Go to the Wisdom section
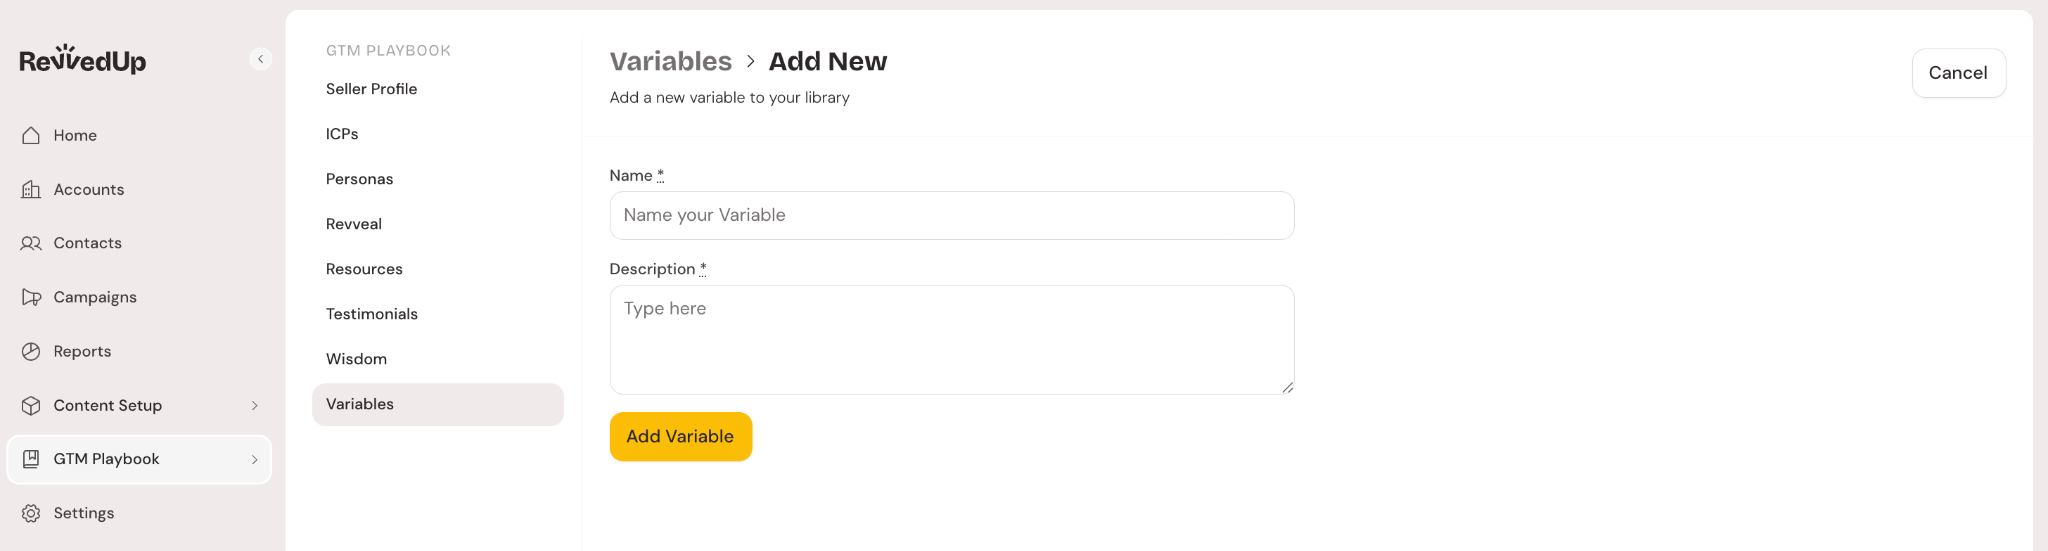 point(356,359)
